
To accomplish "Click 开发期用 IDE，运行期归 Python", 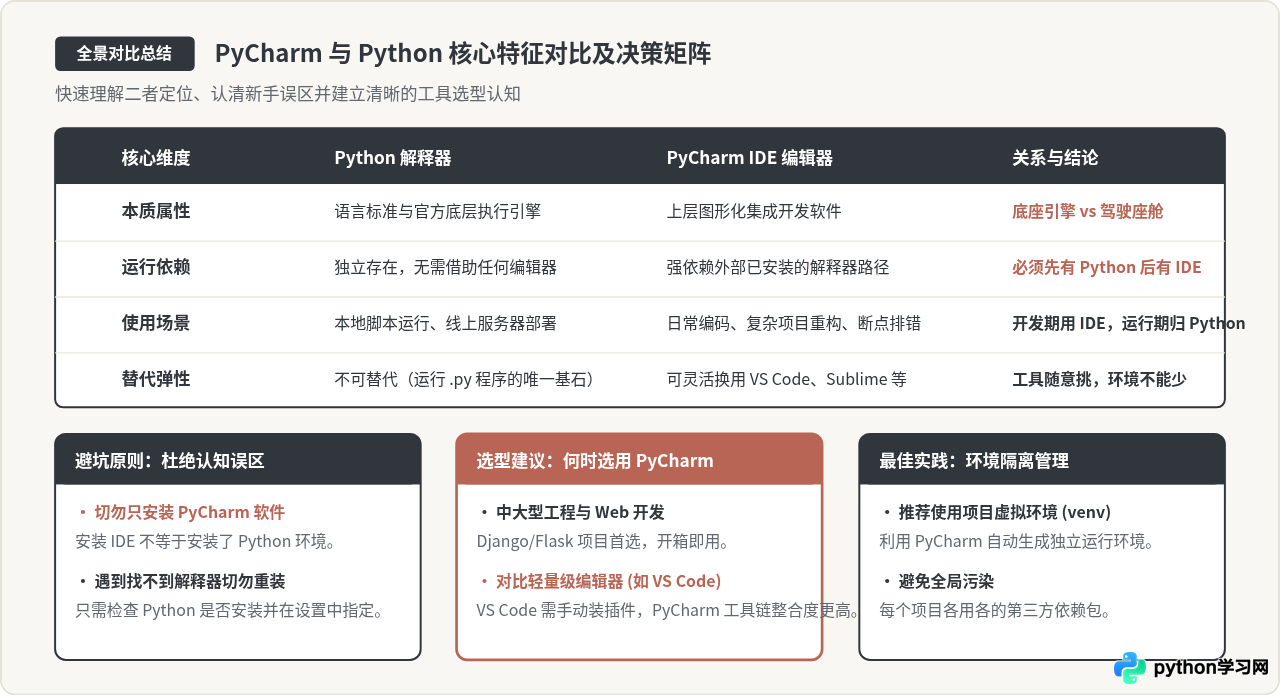I will (x=1129, y=324).
